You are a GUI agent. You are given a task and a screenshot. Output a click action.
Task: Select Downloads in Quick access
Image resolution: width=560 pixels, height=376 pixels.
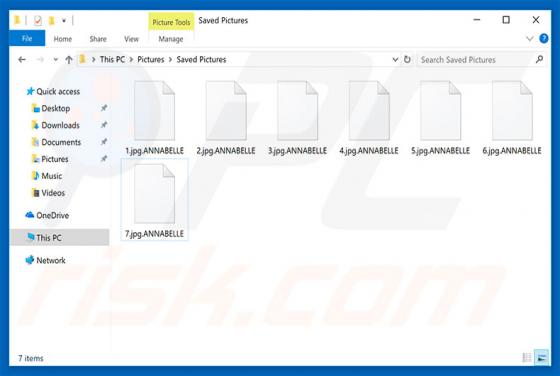[60, 125]
